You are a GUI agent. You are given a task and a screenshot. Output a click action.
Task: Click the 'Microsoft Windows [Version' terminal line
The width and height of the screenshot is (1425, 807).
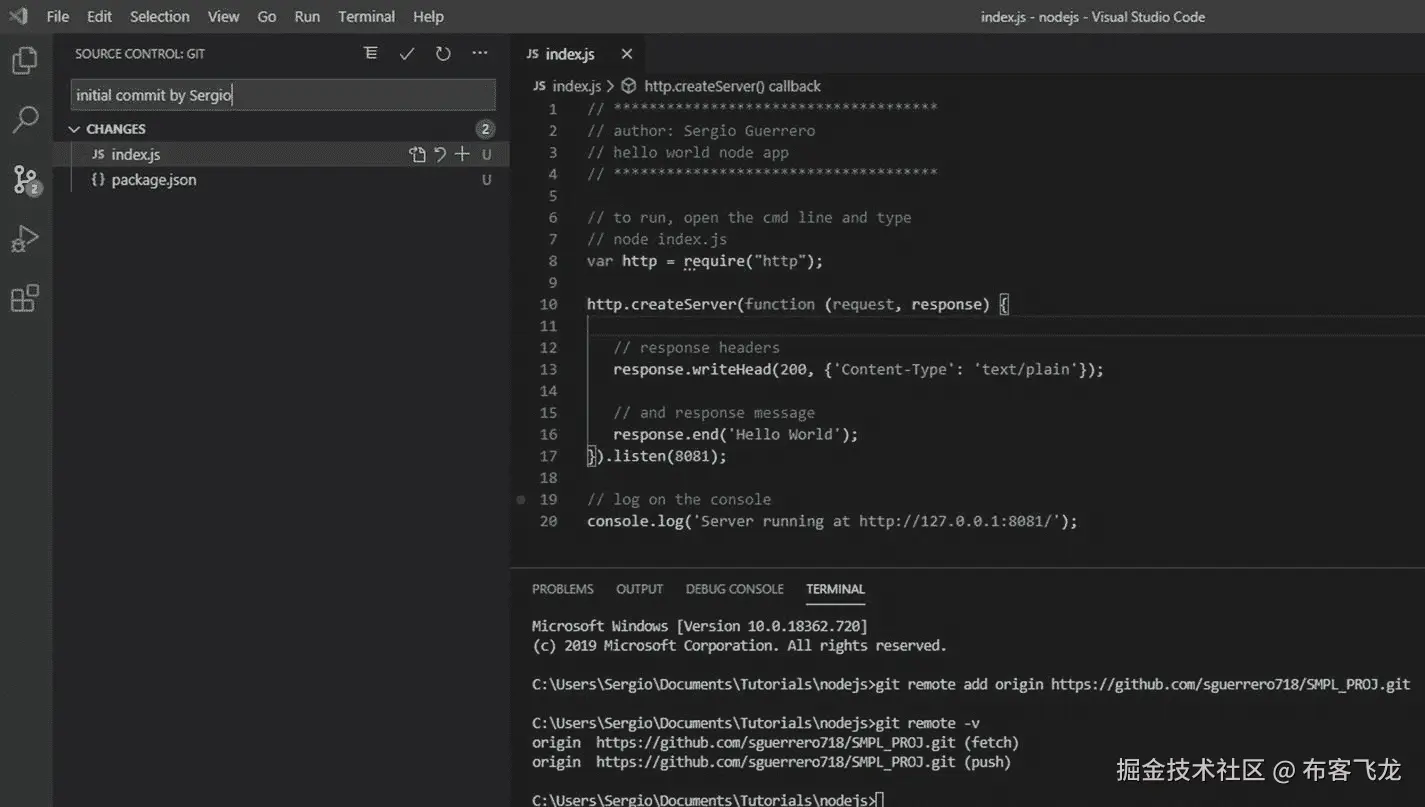(699, 626)
